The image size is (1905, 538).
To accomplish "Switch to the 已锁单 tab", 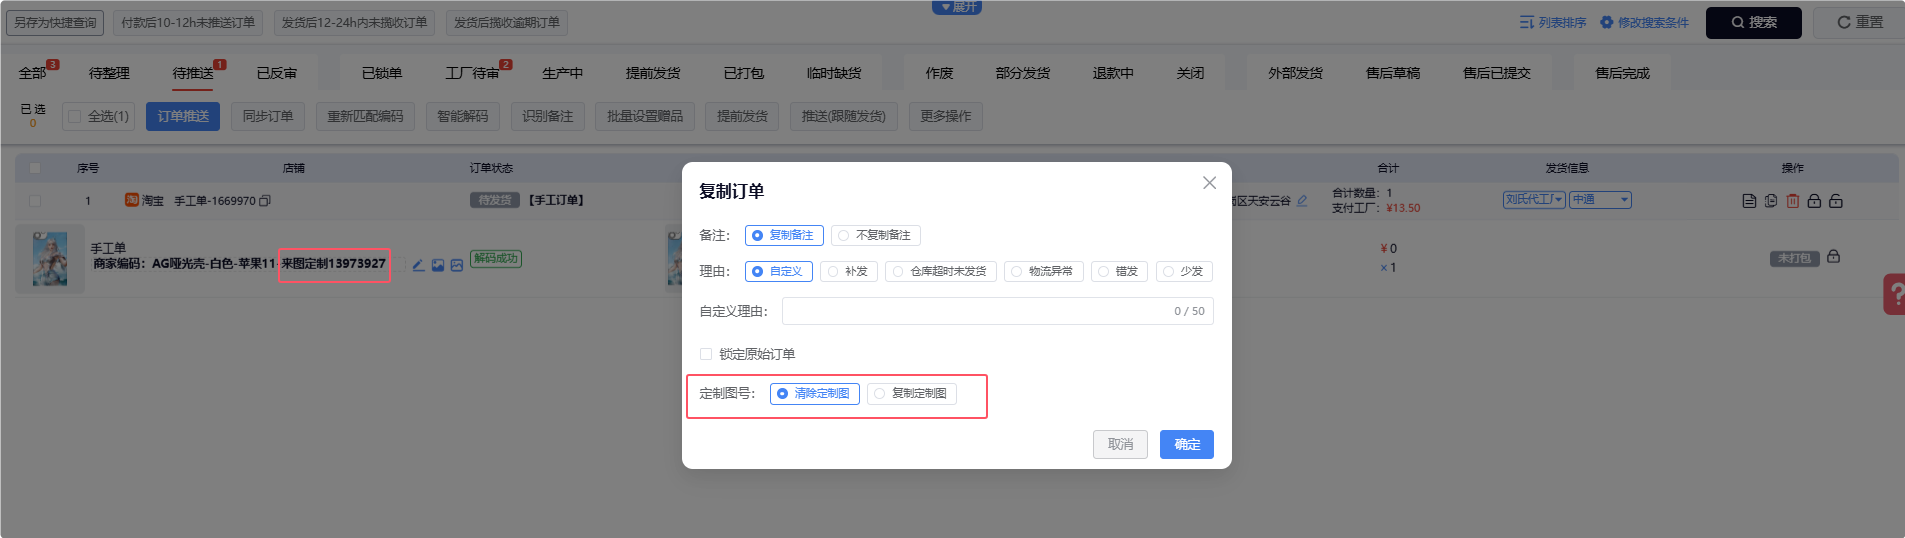I will tap(382, 73).
